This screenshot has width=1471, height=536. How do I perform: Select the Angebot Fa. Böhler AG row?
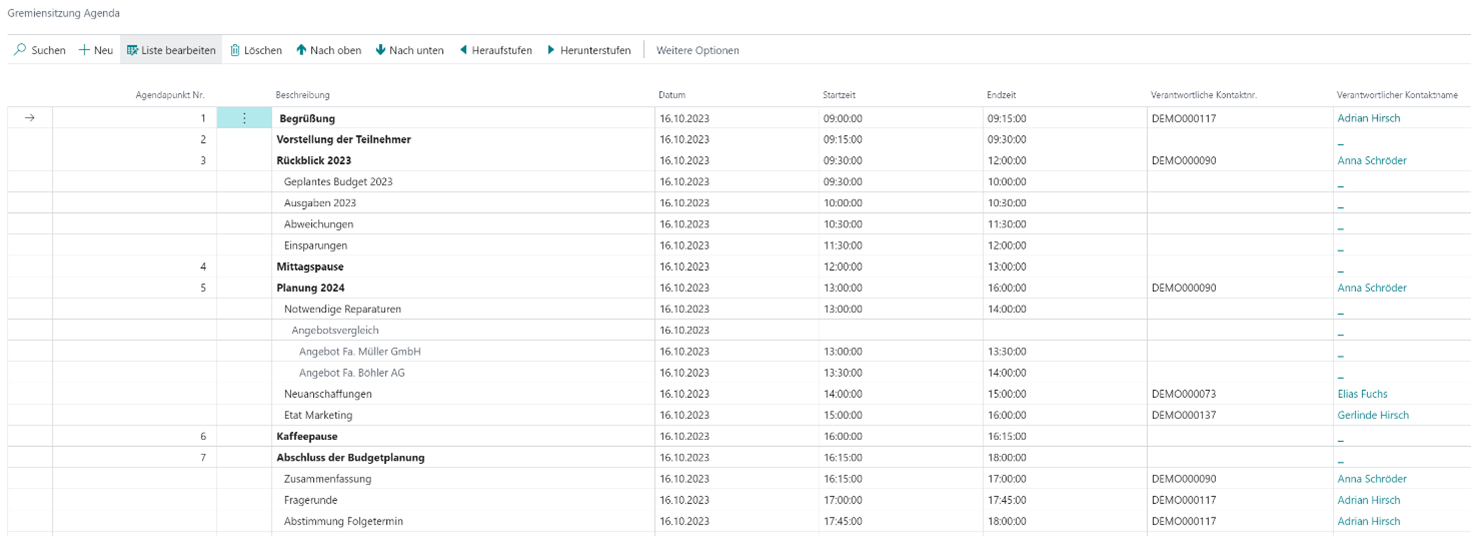tap(351, 373)
